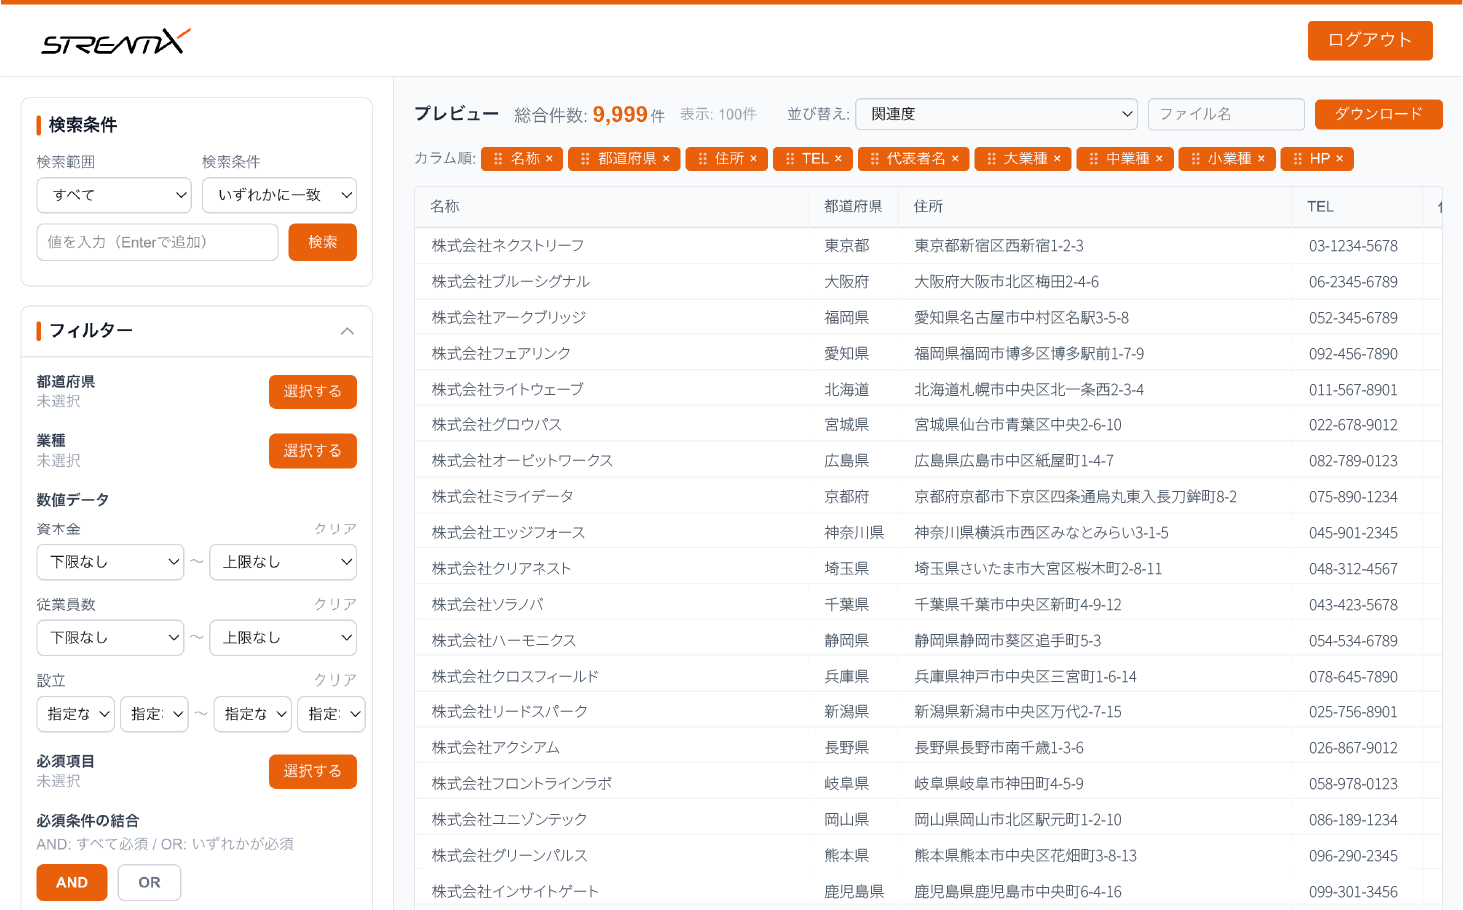Open the first 設立 start dropdown

tap(76, 714)
